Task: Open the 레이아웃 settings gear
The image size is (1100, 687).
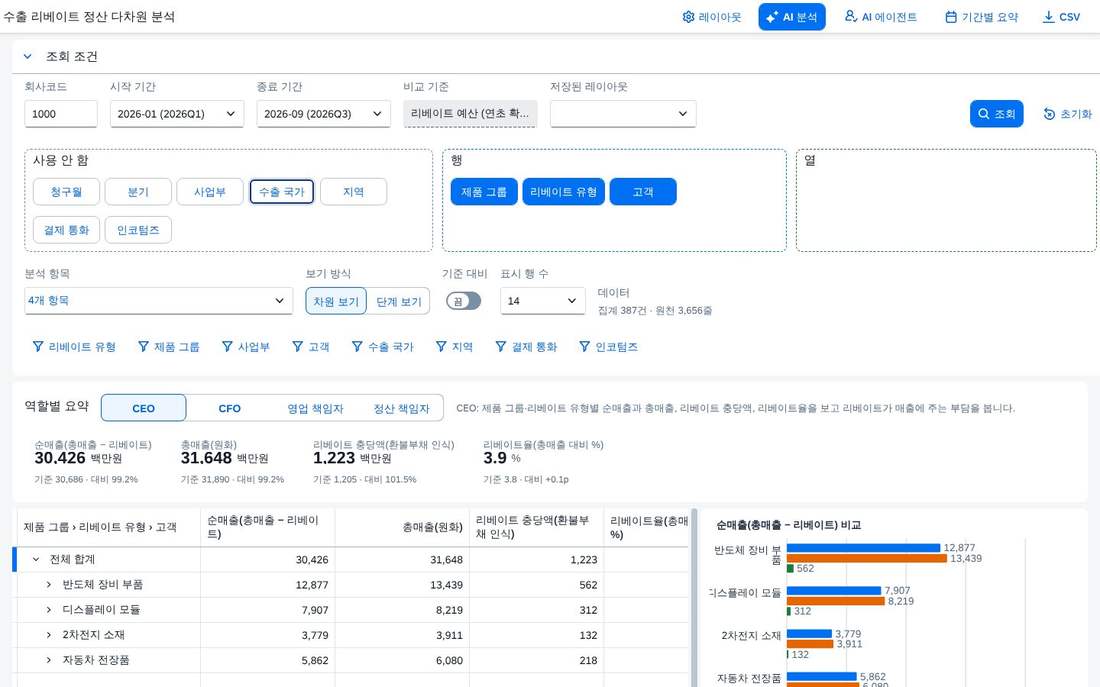Action: tap(711, 17)
